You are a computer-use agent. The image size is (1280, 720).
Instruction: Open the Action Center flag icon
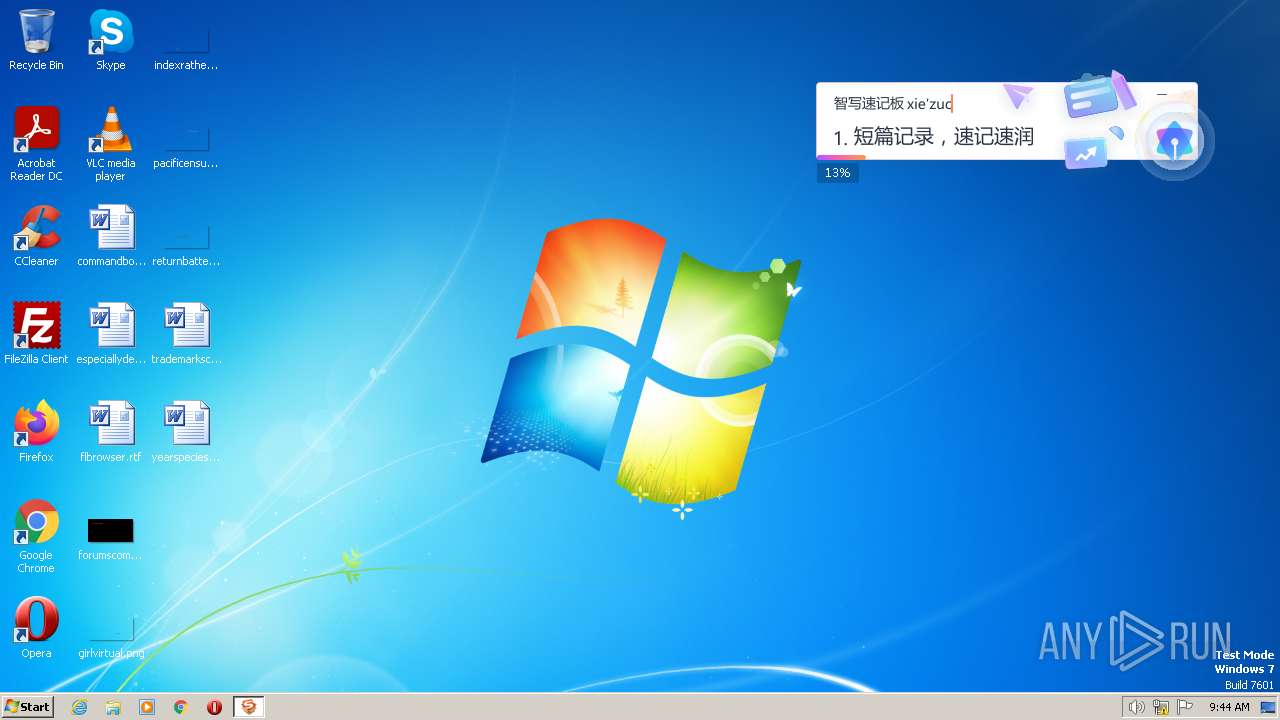[x=1185, y=707]
